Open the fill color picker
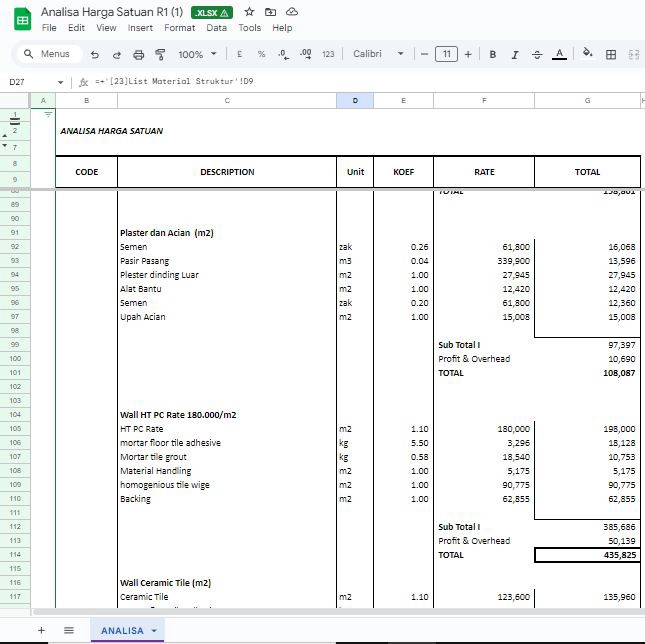The width and height of the screenshot is (645, 644). point(588,53)
